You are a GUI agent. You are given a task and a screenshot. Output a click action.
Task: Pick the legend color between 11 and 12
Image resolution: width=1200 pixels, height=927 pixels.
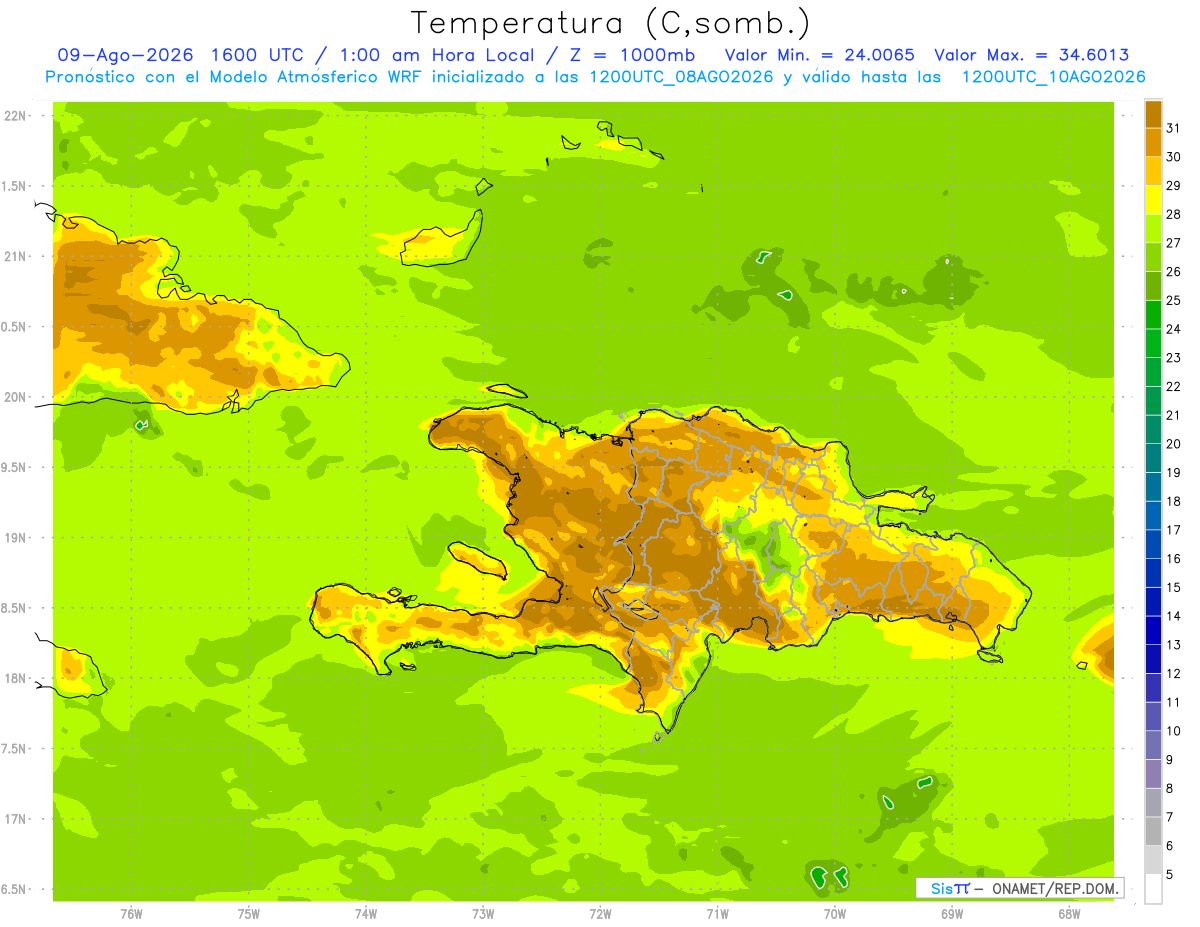click(1153, 688)
